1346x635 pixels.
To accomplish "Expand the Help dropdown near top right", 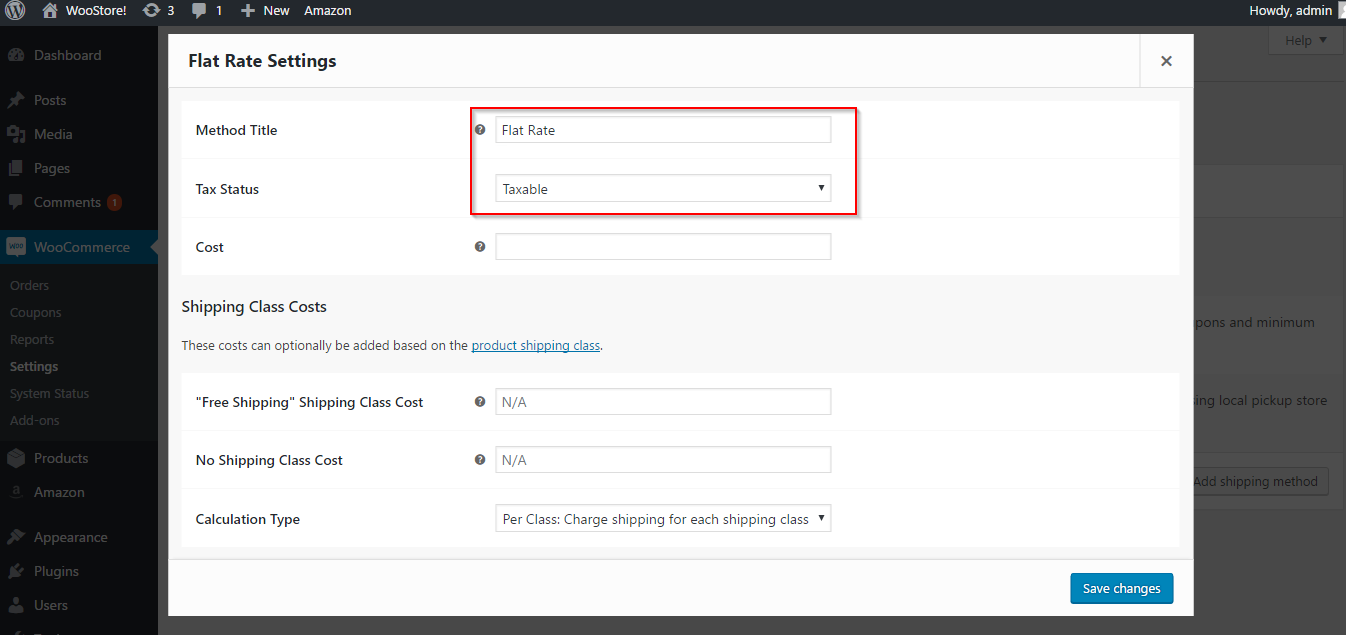I will (x=1303, y=40).
